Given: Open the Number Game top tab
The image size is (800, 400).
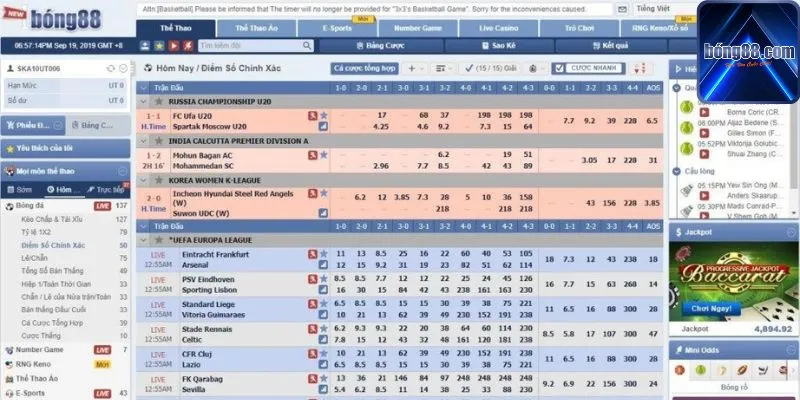Looking at the screenshot, I should 418,28.
